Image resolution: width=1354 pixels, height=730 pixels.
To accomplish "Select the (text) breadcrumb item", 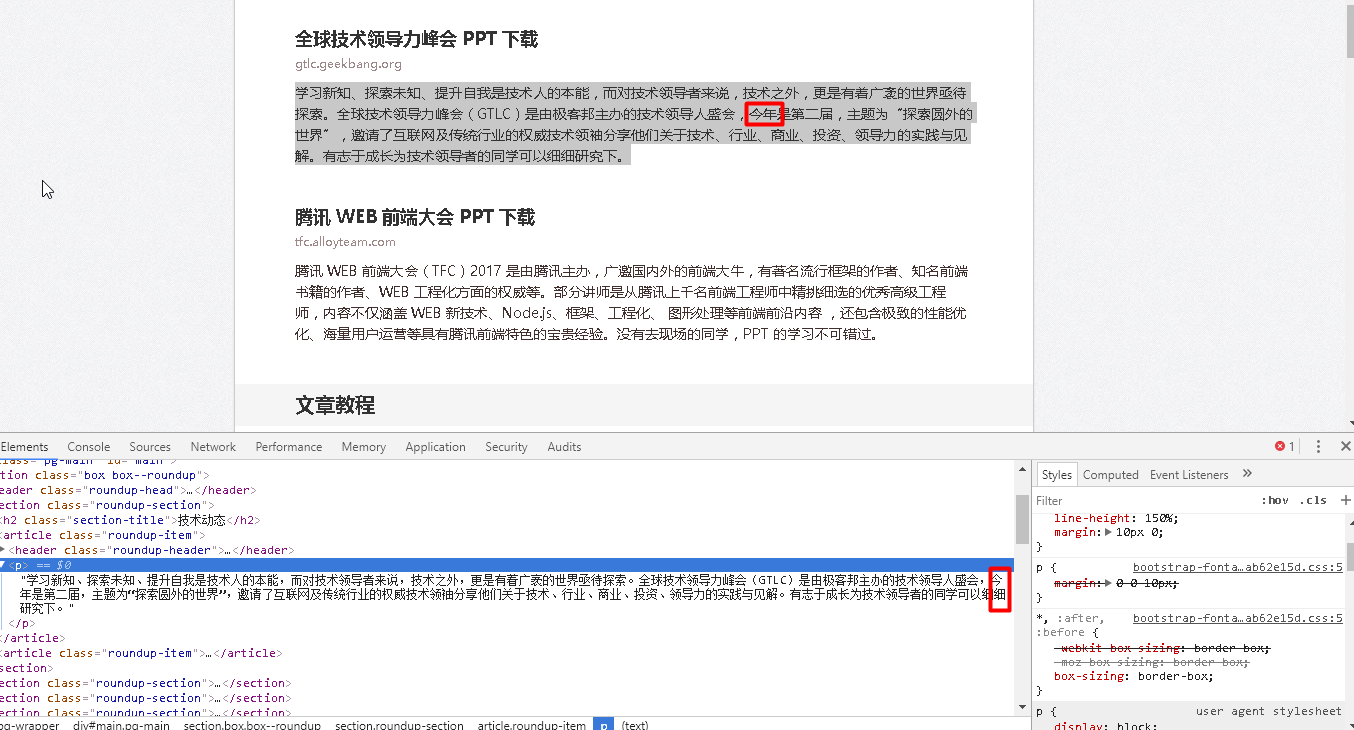I will pos(635,725).
